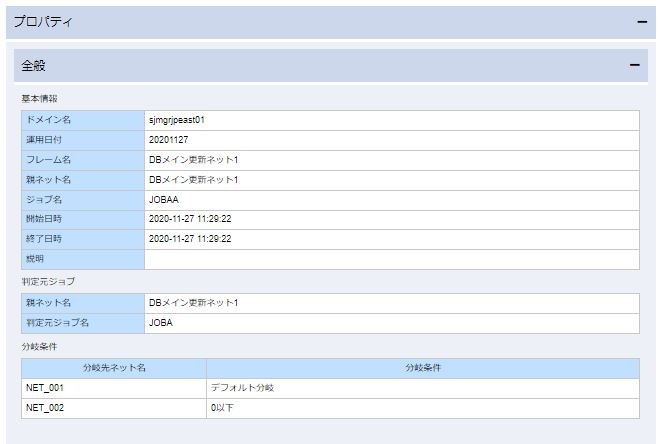
Task: Select the NET_001 row
Action: click(x=330, y=388)
